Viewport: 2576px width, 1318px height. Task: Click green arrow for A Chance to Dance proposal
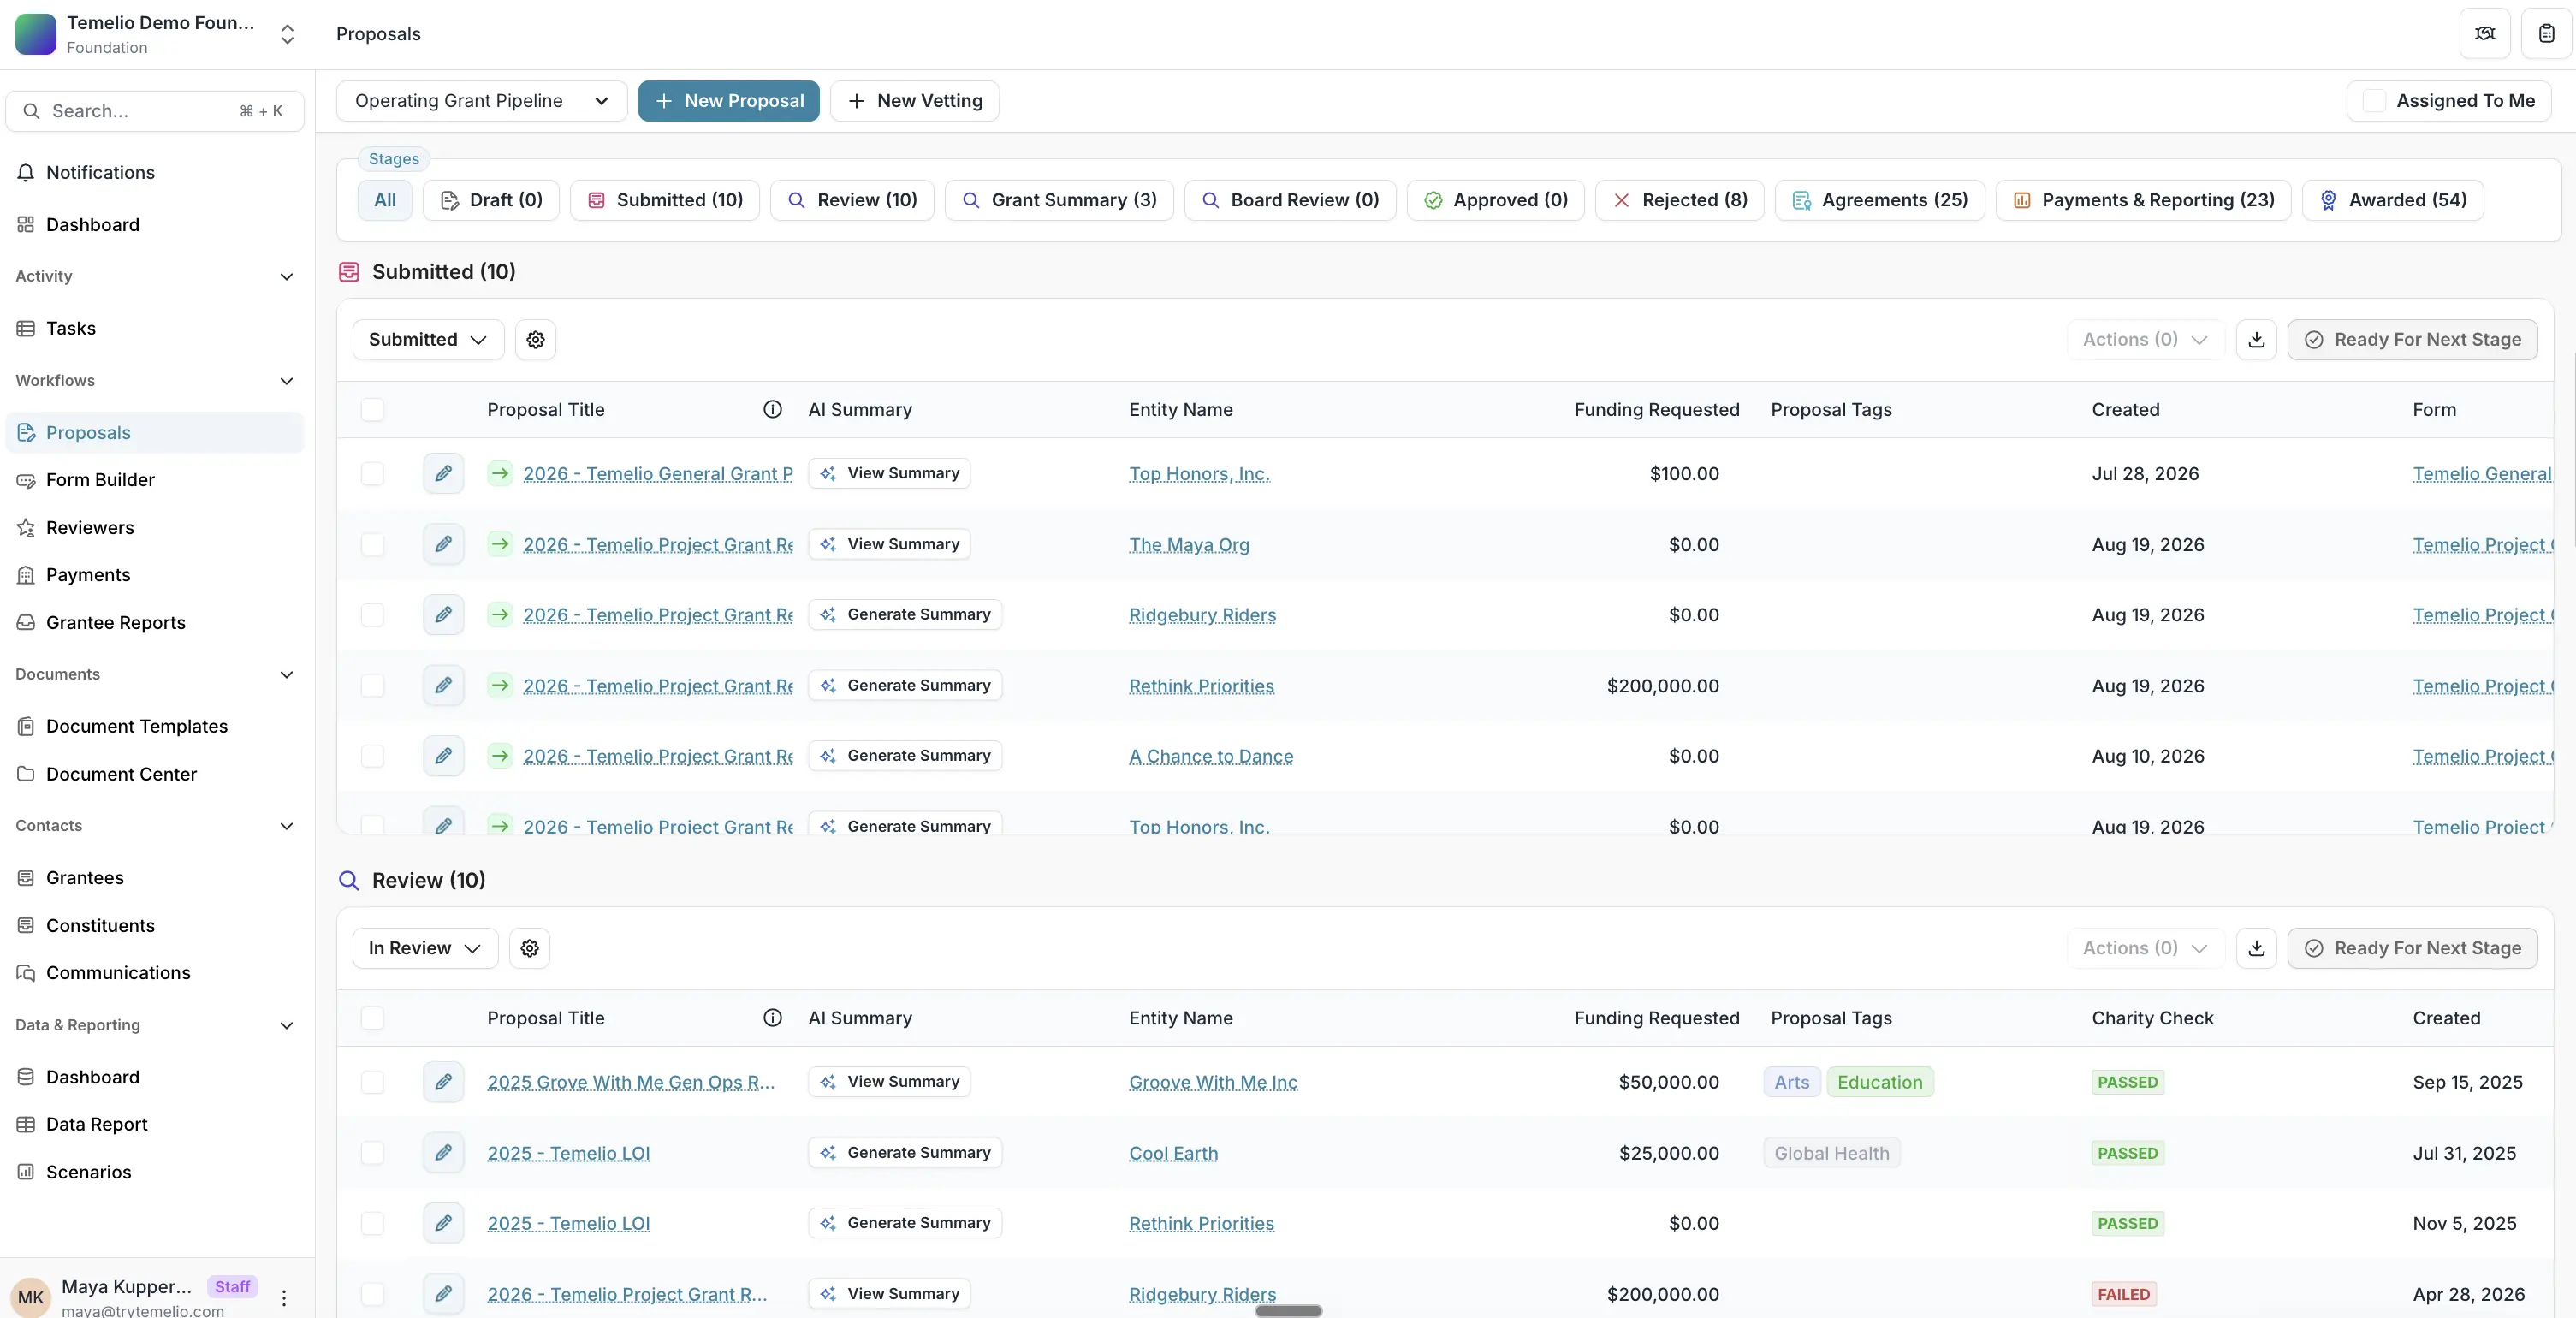[500, 755]
